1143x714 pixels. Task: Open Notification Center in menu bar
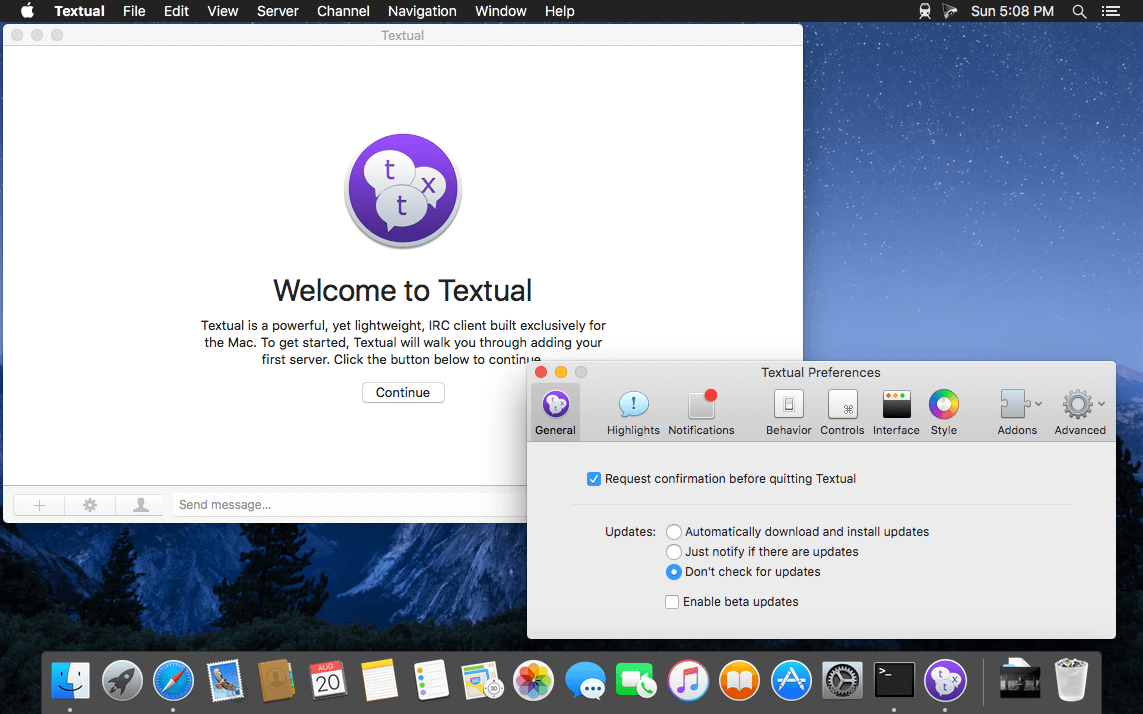[x=1110, y=11]
